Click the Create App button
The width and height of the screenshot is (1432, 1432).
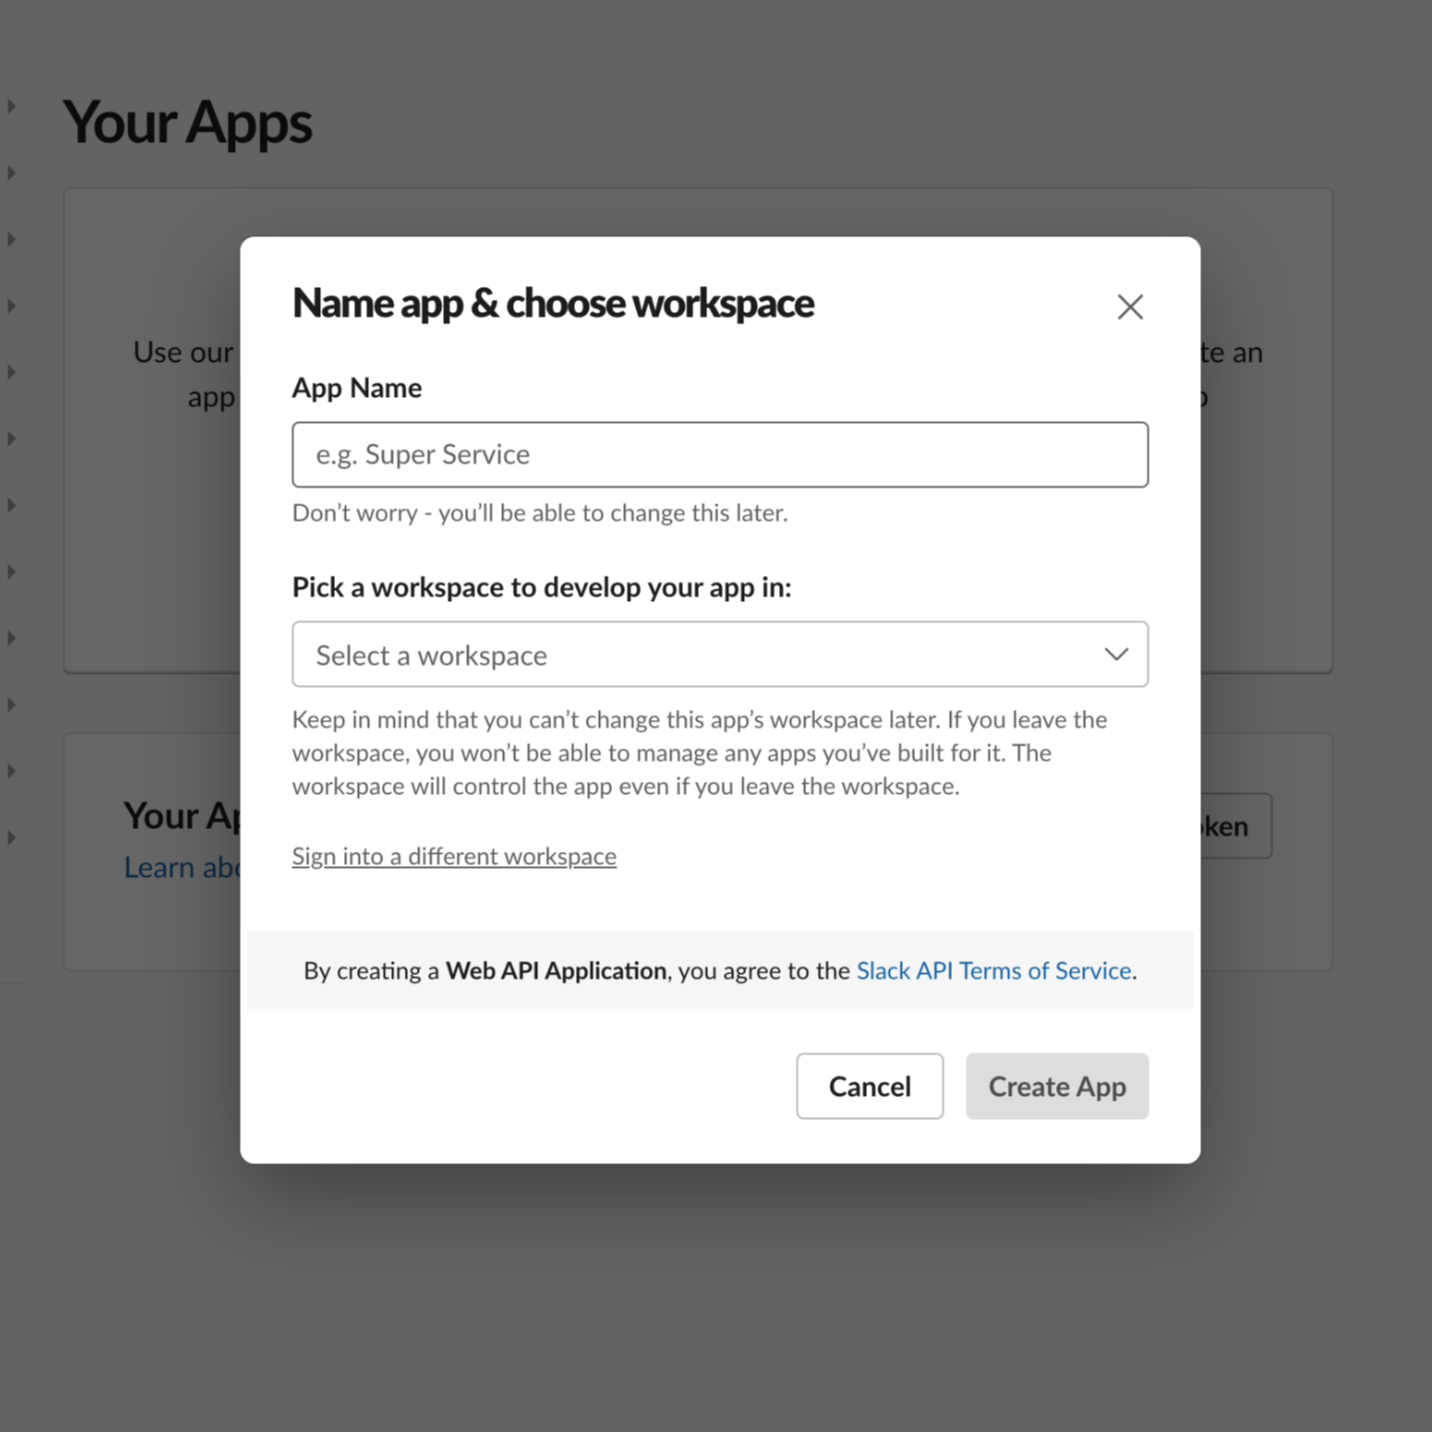(x=1057, y=1086)
